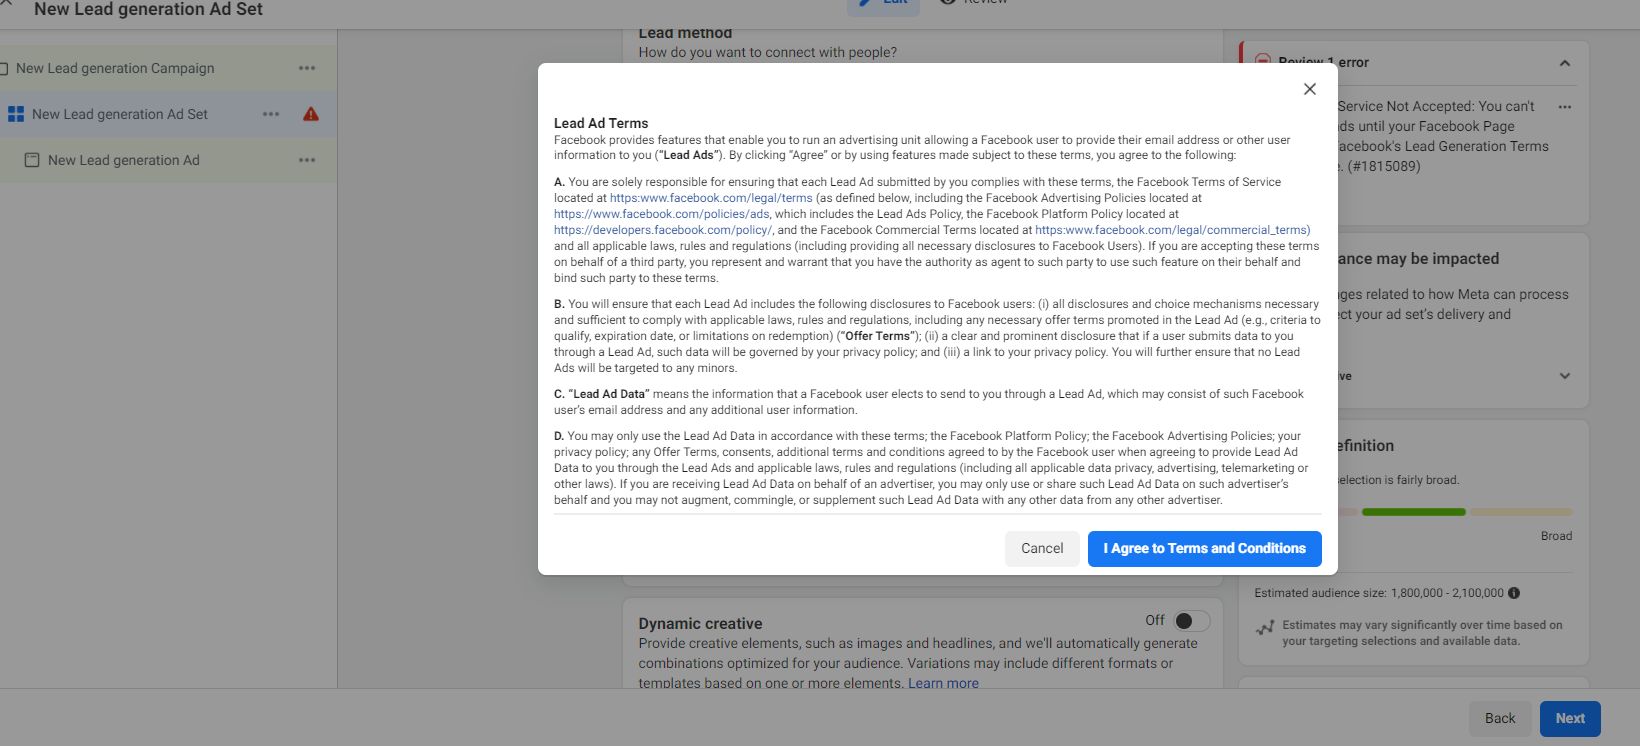The image size is (1640, 746).
Task: Click the Back button
Action: click(x=1500, y=718)
